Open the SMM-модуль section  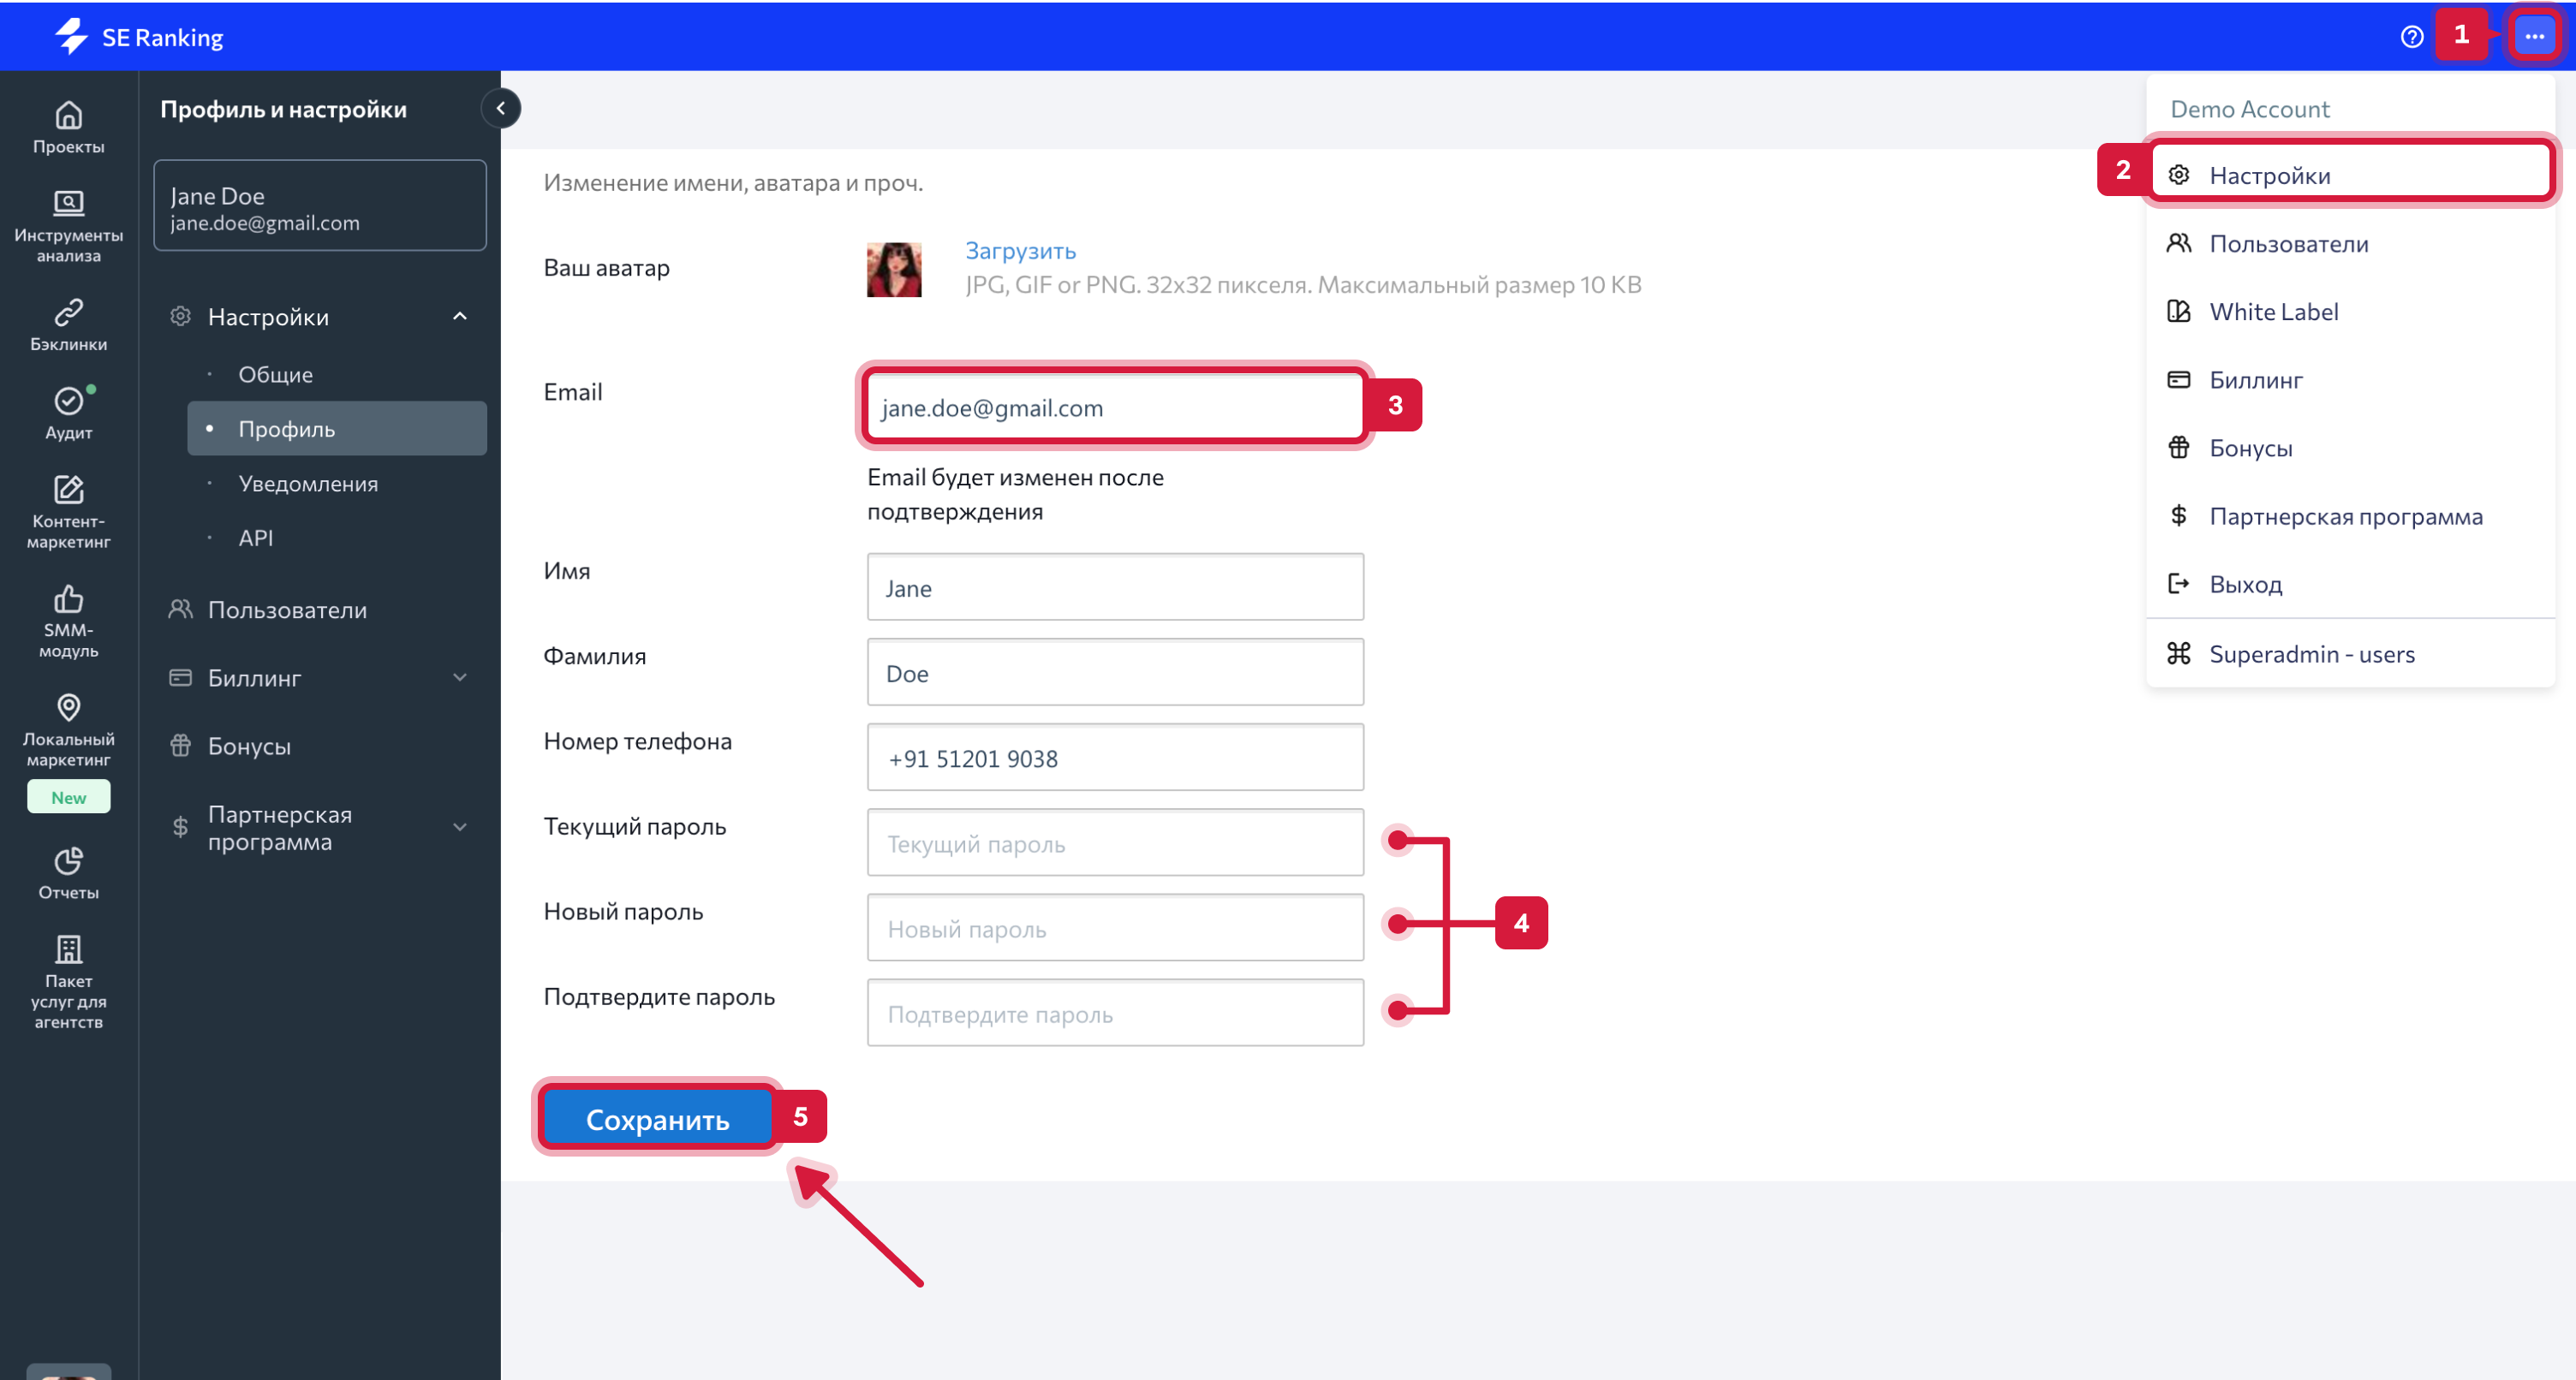click(68, 621)
